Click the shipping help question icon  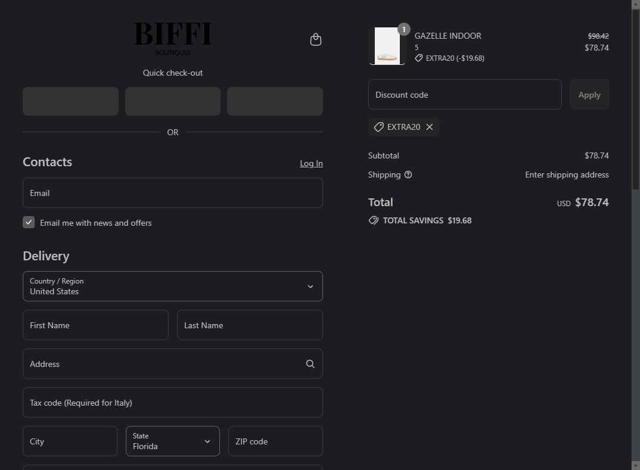[x=408, y=175]
